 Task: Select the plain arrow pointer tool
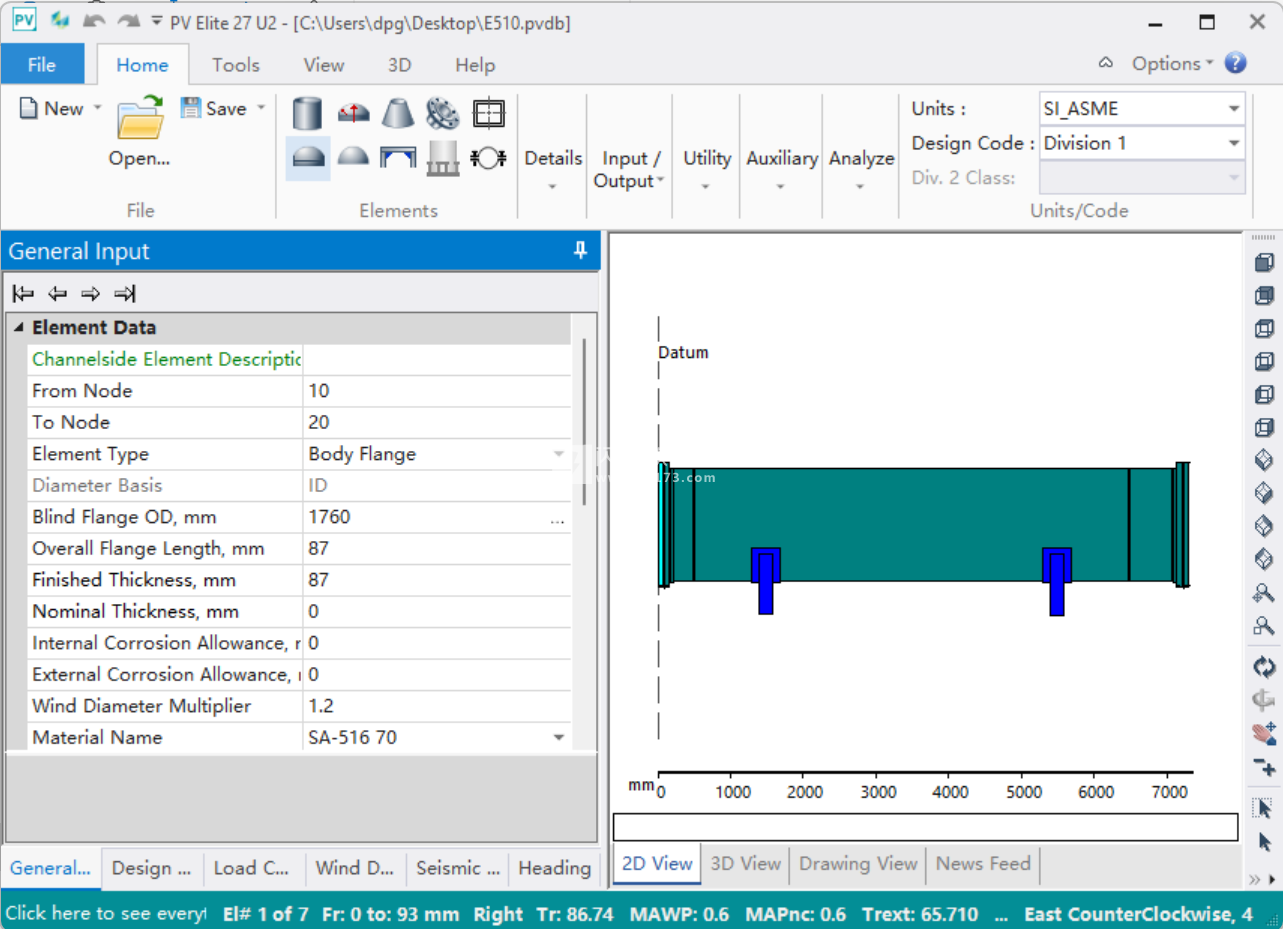pos(1264,842)
